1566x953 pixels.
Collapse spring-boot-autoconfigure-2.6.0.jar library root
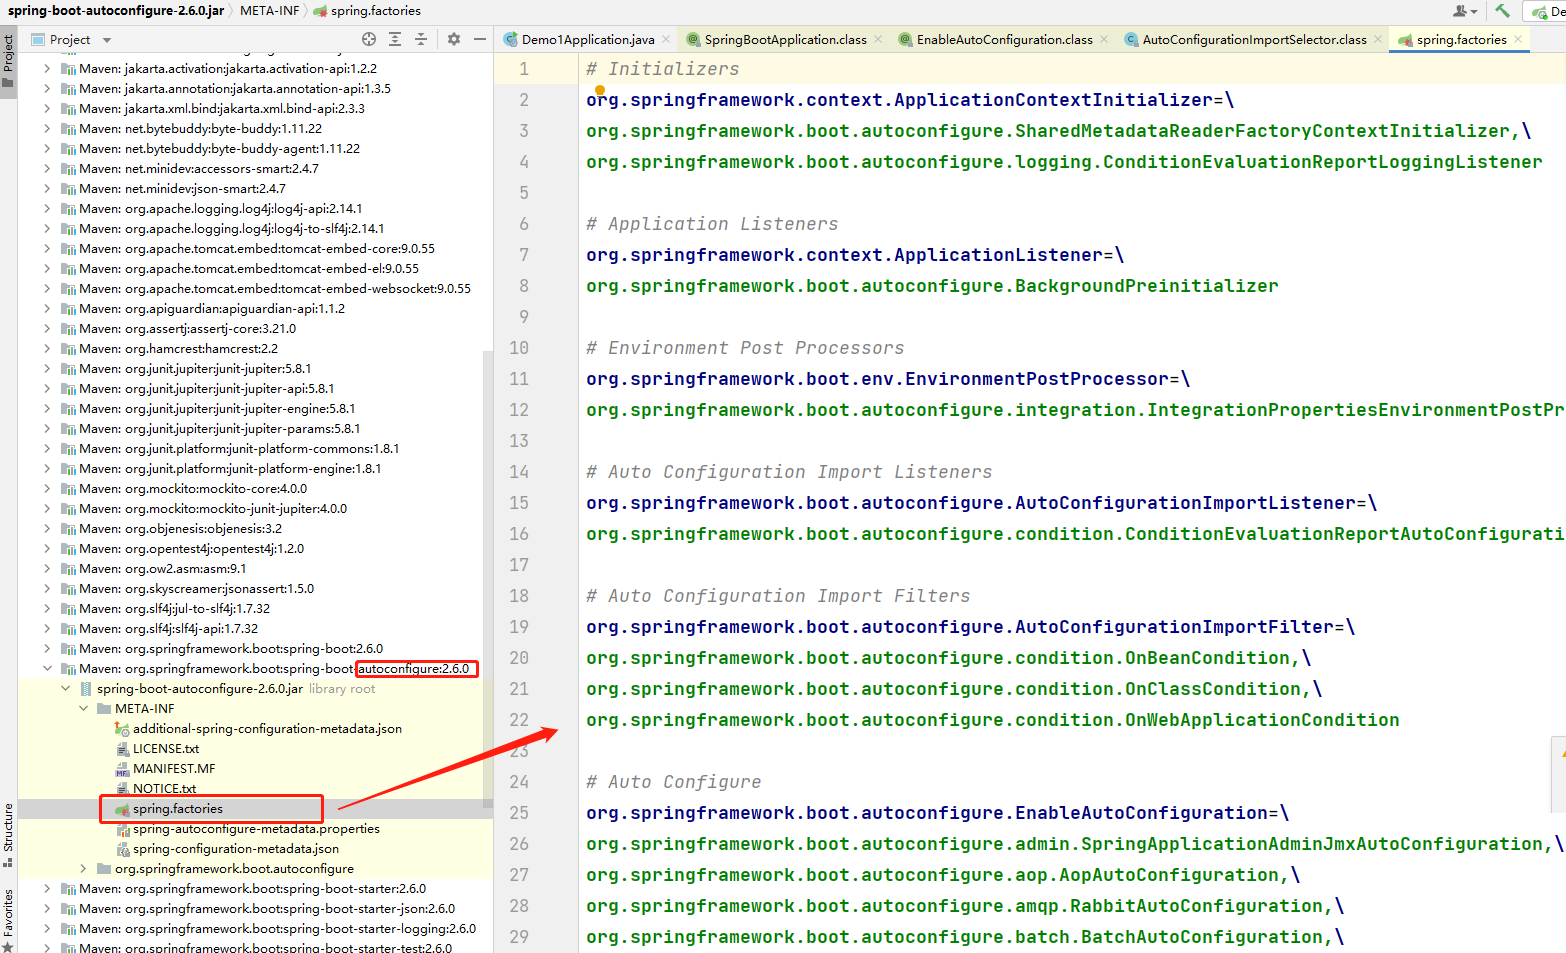tap(65, 688)
